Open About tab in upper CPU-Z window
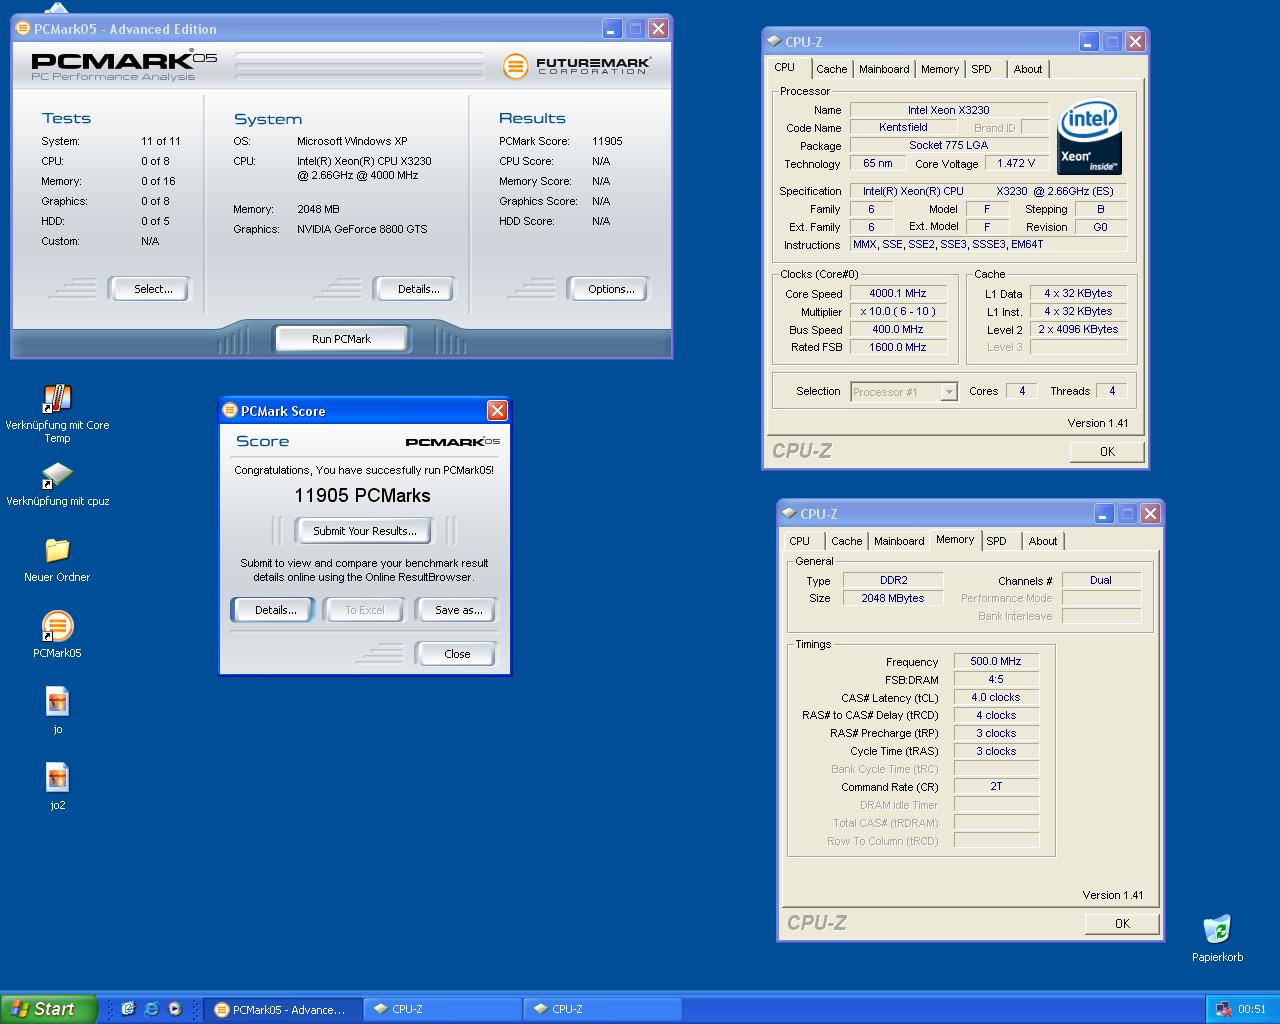 pos(1028,69)
